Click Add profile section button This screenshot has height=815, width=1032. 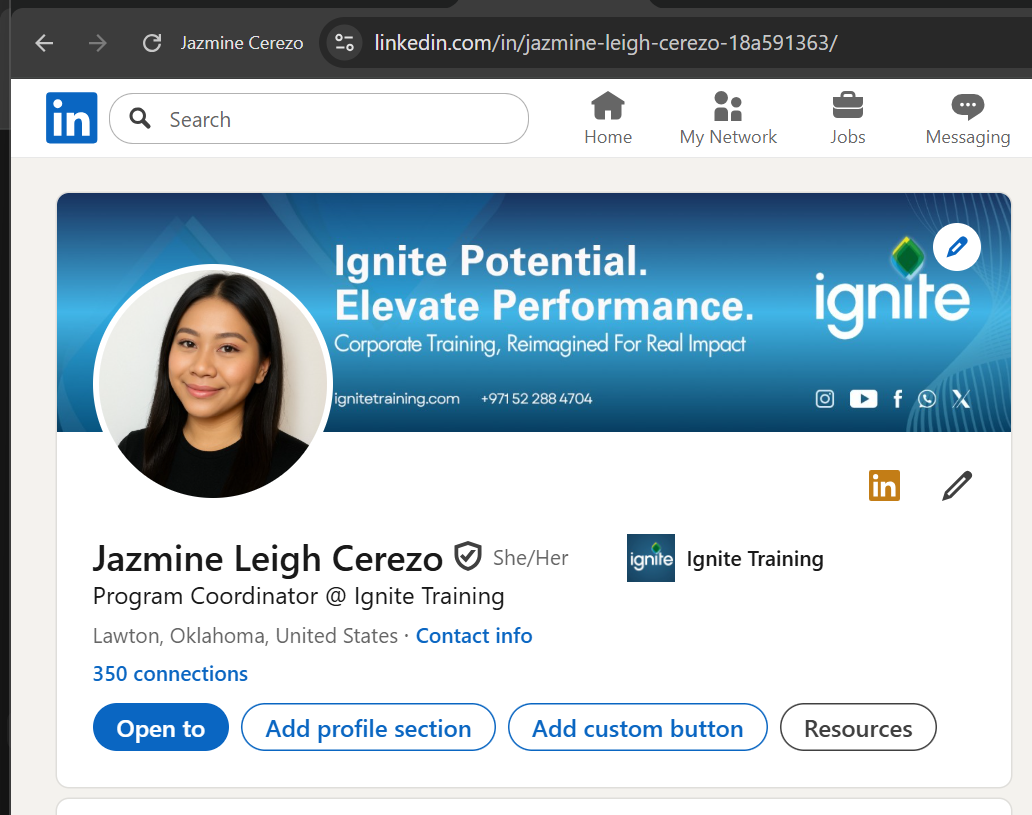368,727
